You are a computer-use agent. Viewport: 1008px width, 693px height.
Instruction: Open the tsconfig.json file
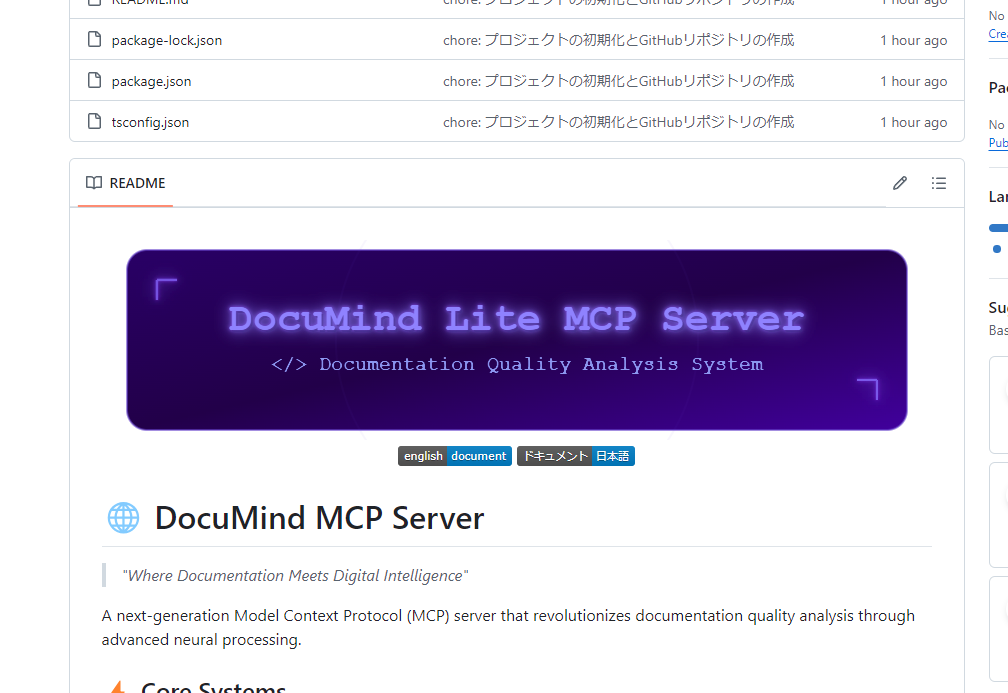150,123
